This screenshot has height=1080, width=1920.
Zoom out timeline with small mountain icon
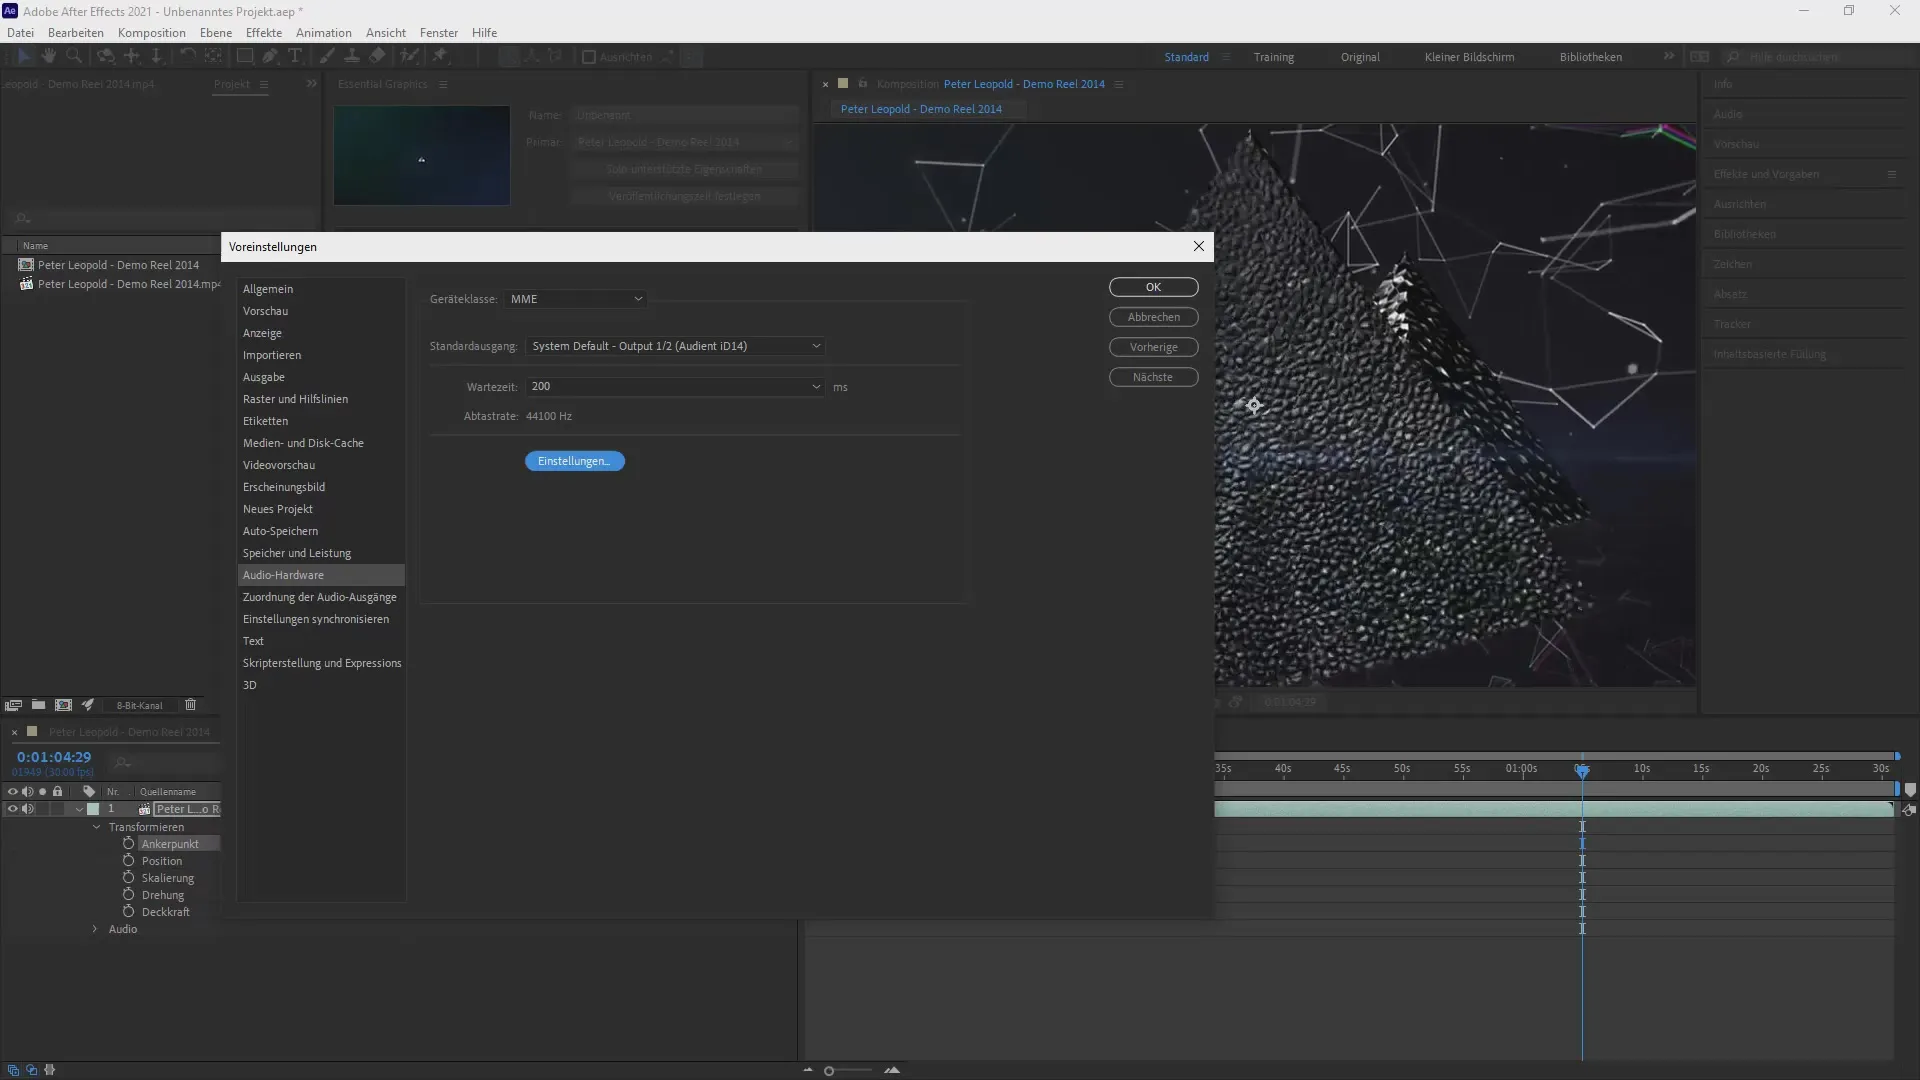click(808, 1070)
